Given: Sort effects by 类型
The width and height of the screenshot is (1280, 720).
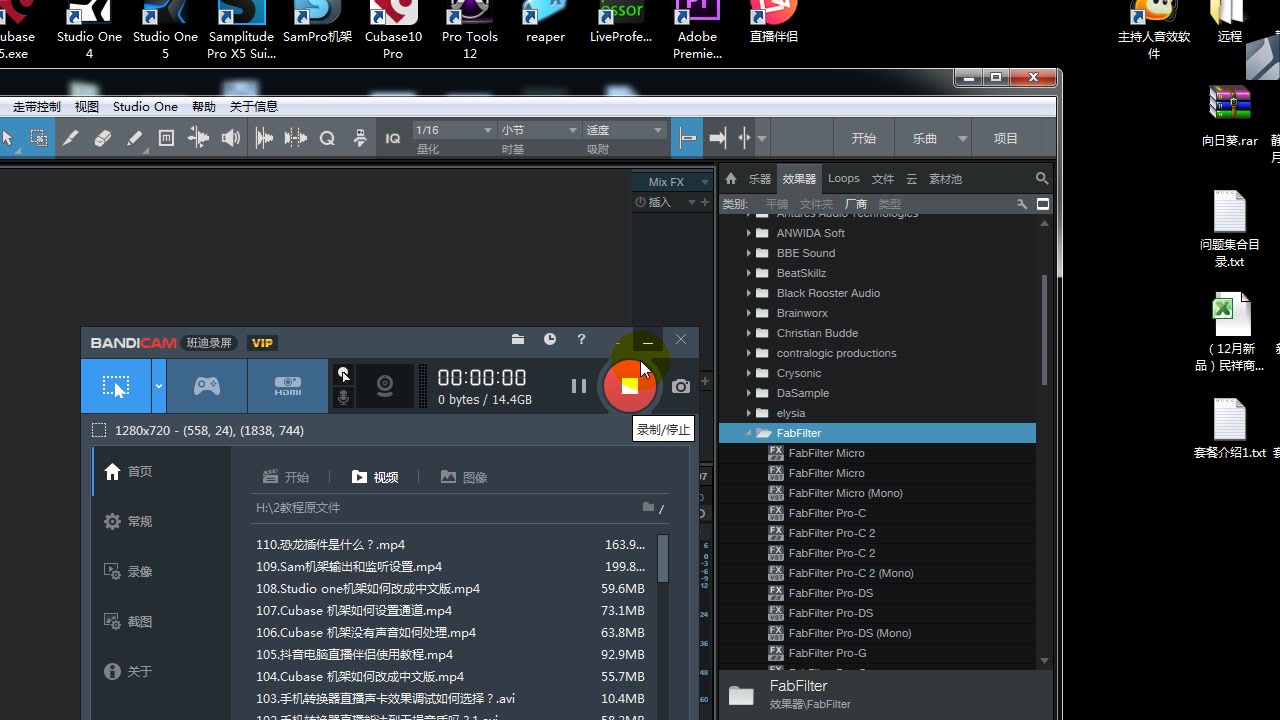Looking at the screenshot, I should 890,204.
